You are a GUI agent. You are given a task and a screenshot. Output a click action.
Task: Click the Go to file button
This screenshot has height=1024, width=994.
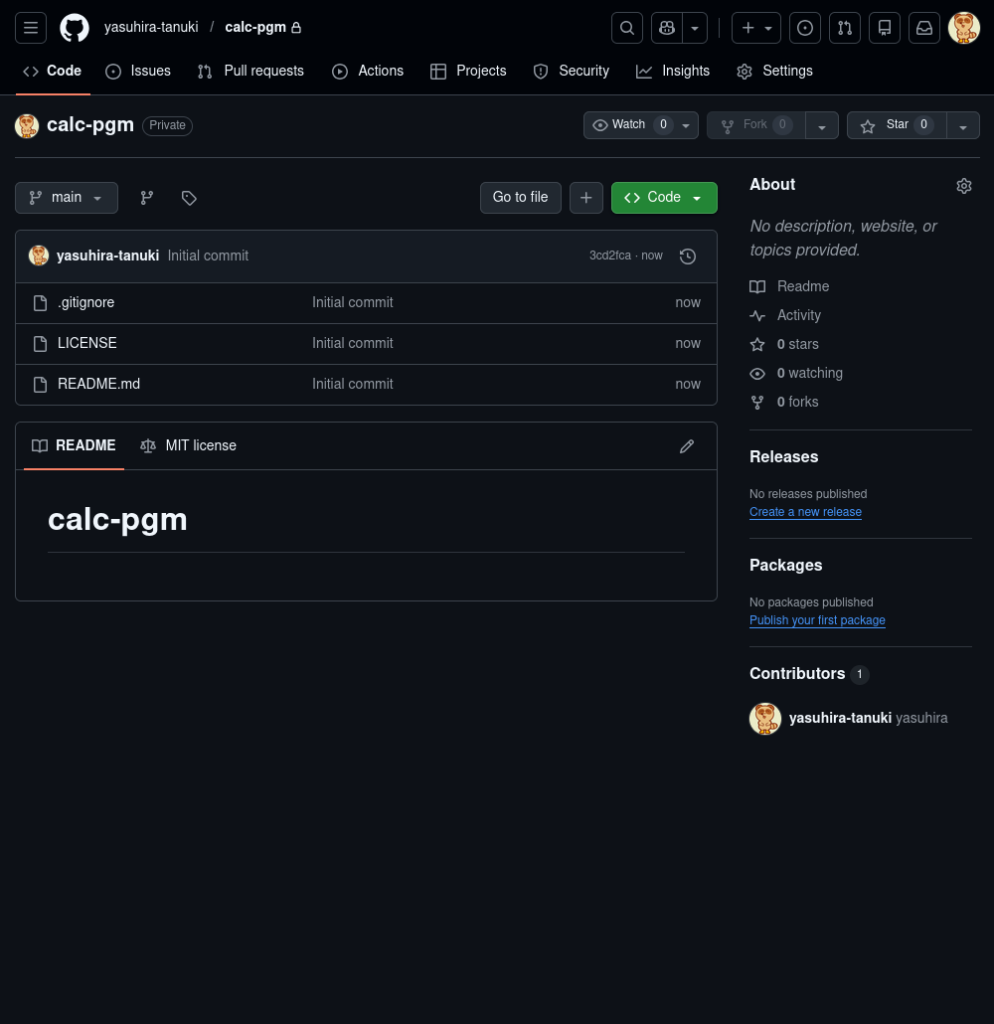coord(520,198)
